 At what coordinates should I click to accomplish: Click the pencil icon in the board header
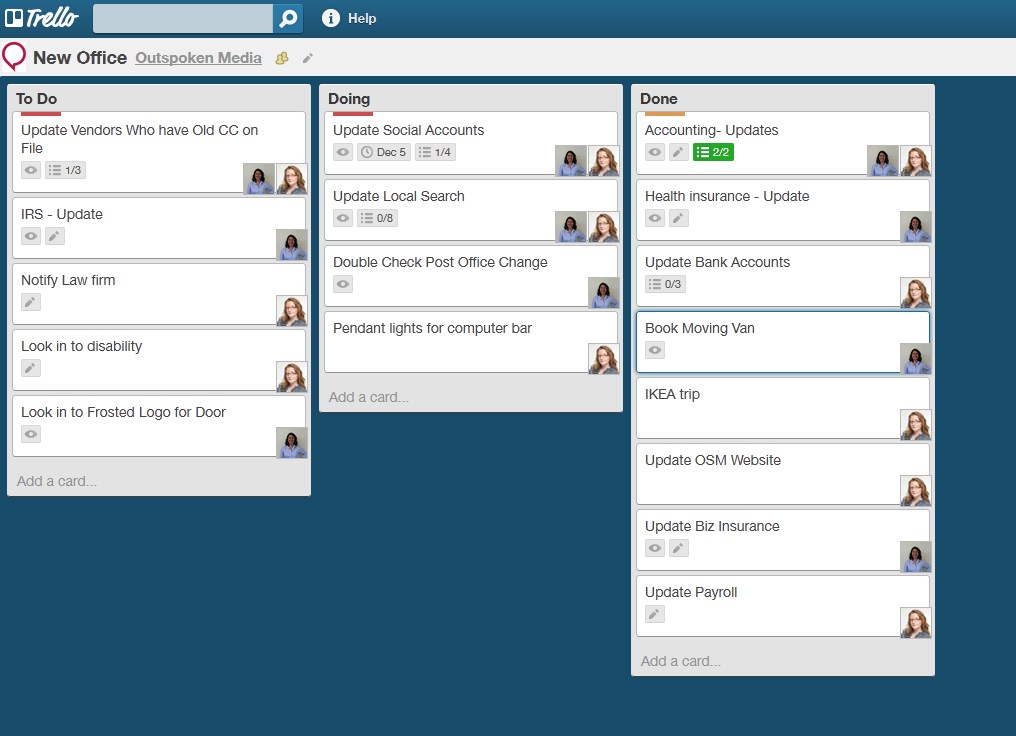tap(308, 58)
